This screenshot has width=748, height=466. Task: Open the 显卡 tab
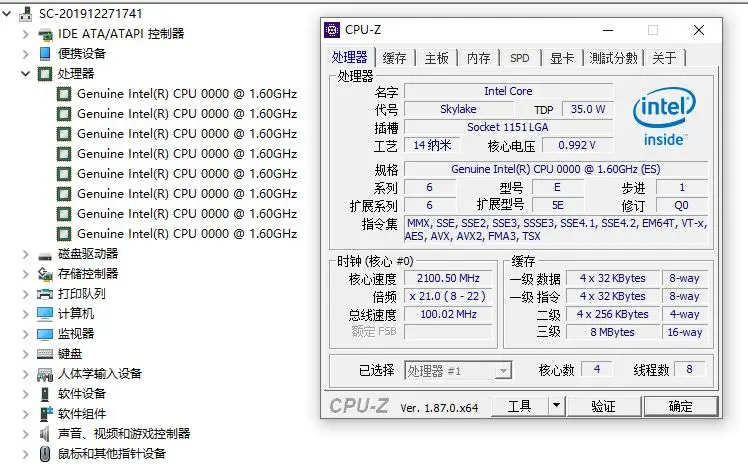point(562,58)
